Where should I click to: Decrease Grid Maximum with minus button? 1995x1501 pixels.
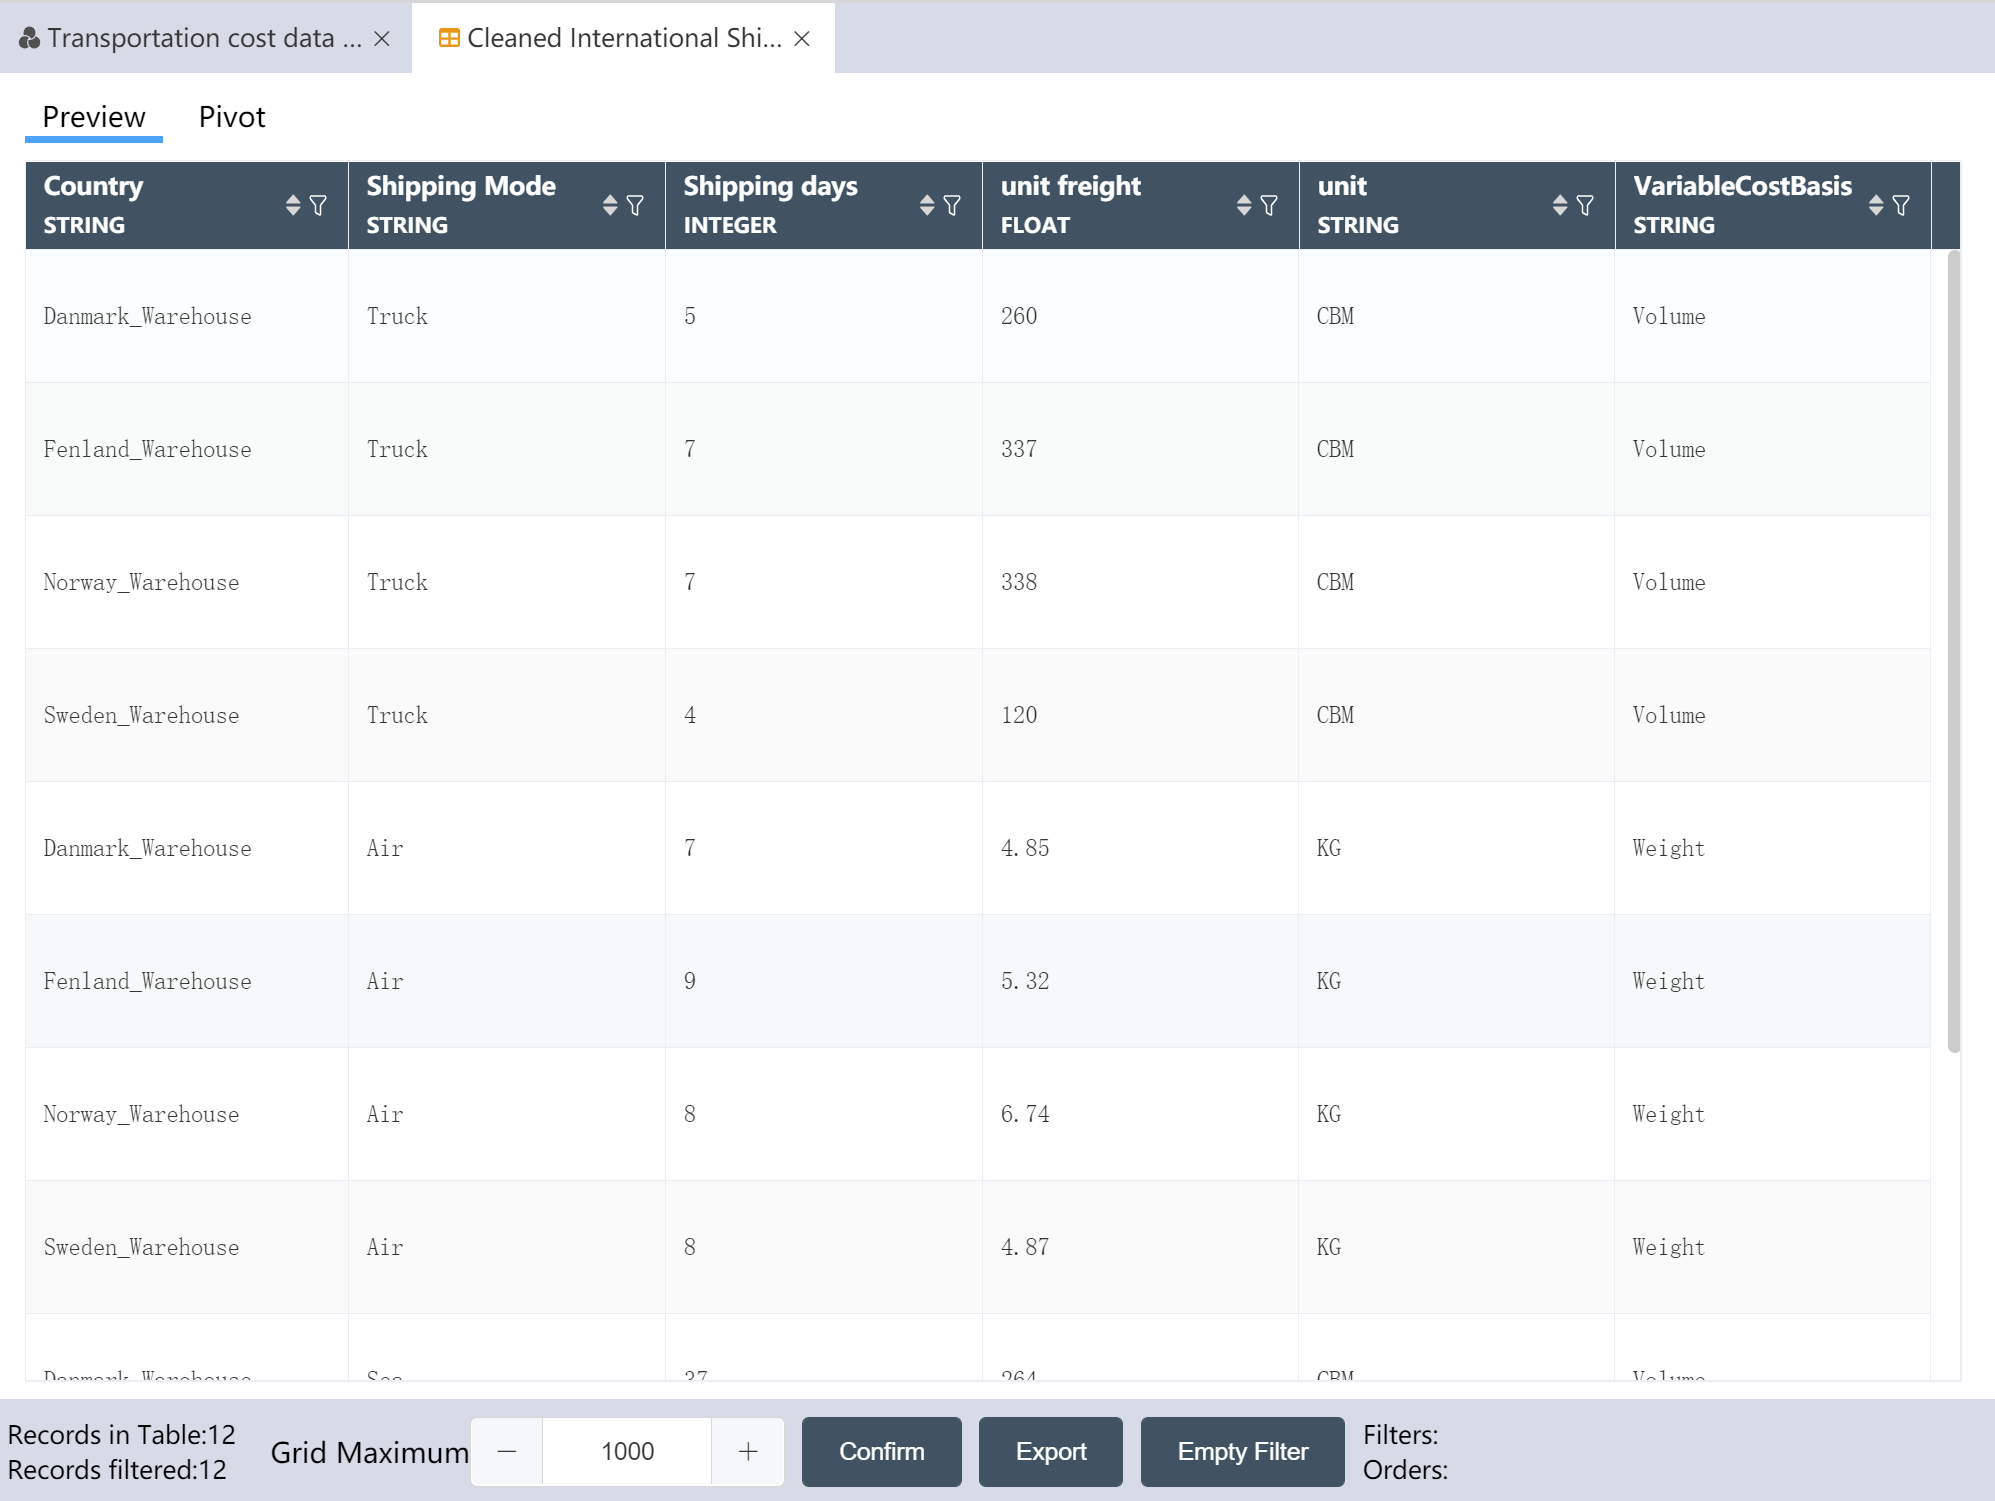[x=507, y=1451]
